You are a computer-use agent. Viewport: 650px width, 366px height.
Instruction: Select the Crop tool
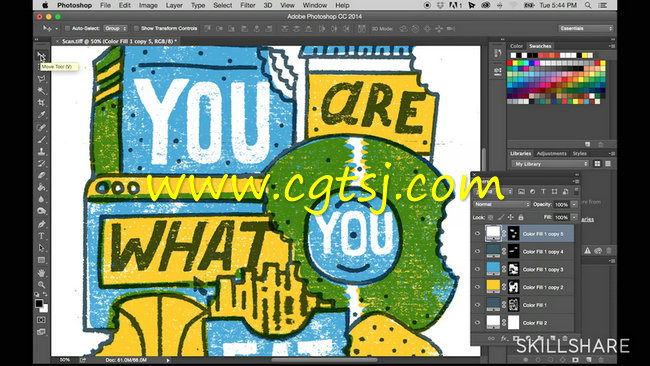tap(41, 103)
